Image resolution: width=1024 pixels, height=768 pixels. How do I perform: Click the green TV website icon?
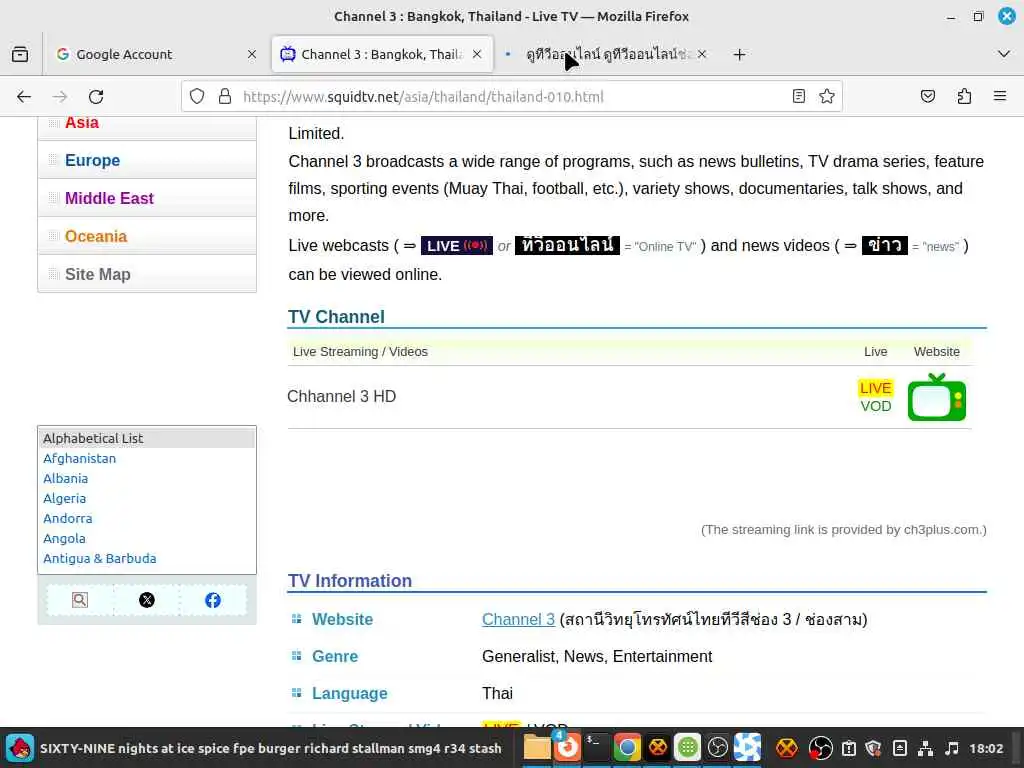click(x=936, y=397)
